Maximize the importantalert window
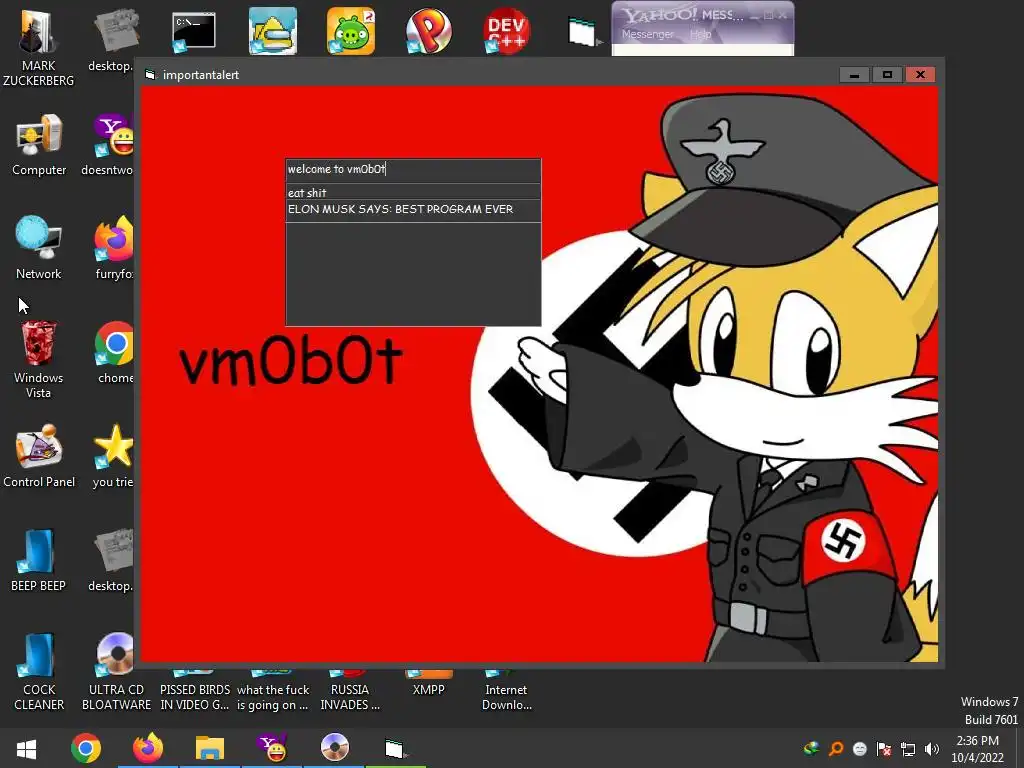The width and height of the screenshot is (1024, 768). coord(887,74)
